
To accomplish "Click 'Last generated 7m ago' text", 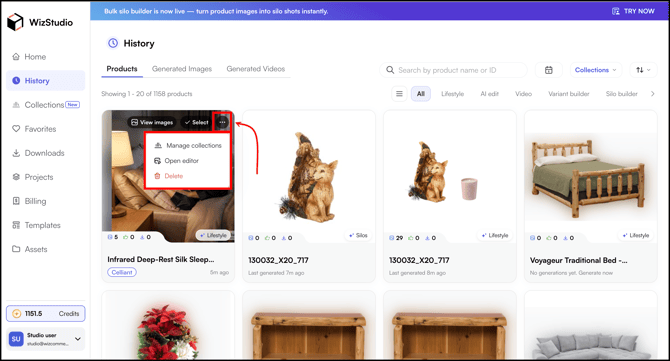I will tap(276, 273).
